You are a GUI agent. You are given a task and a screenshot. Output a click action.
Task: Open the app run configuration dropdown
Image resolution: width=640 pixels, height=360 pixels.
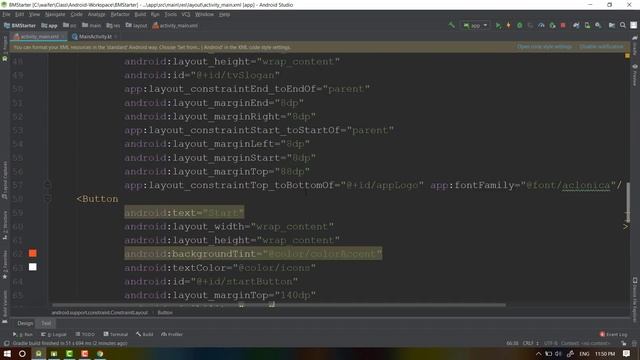click(475, 25)
